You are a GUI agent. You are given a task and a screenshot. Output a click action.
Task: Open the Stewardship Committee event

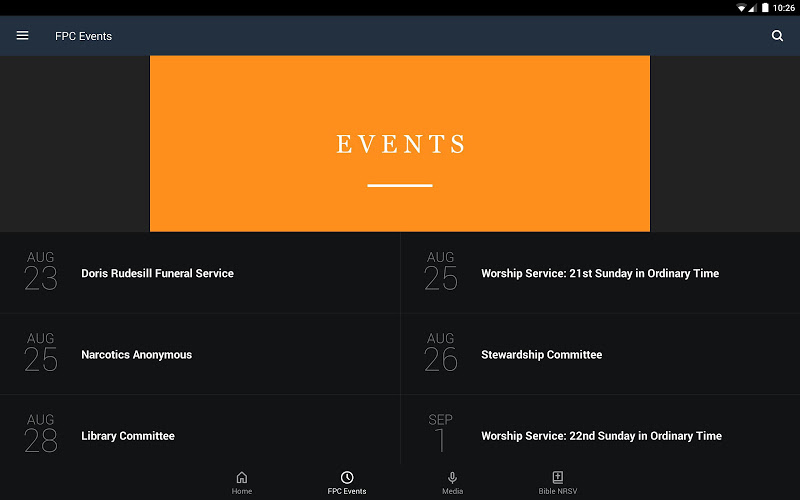[x=601, y=354]
